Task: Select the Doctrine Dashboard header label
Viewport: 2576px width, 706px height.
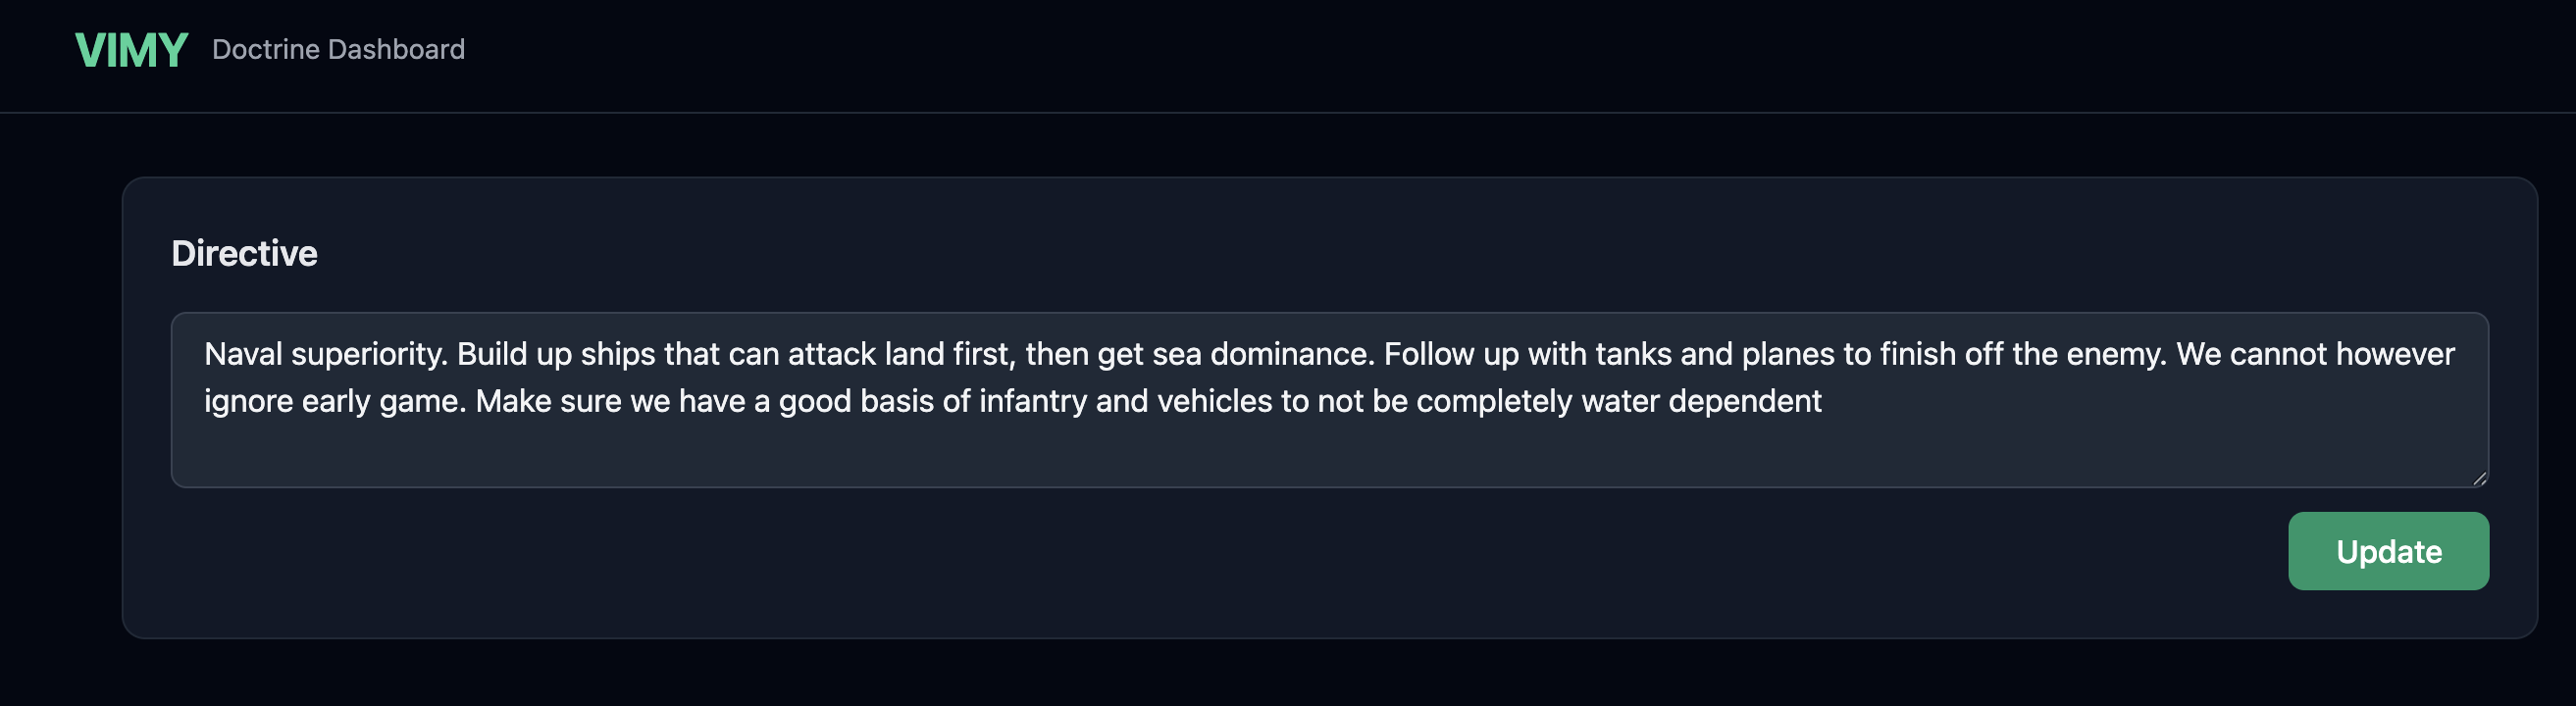Action: pos(338,49)
